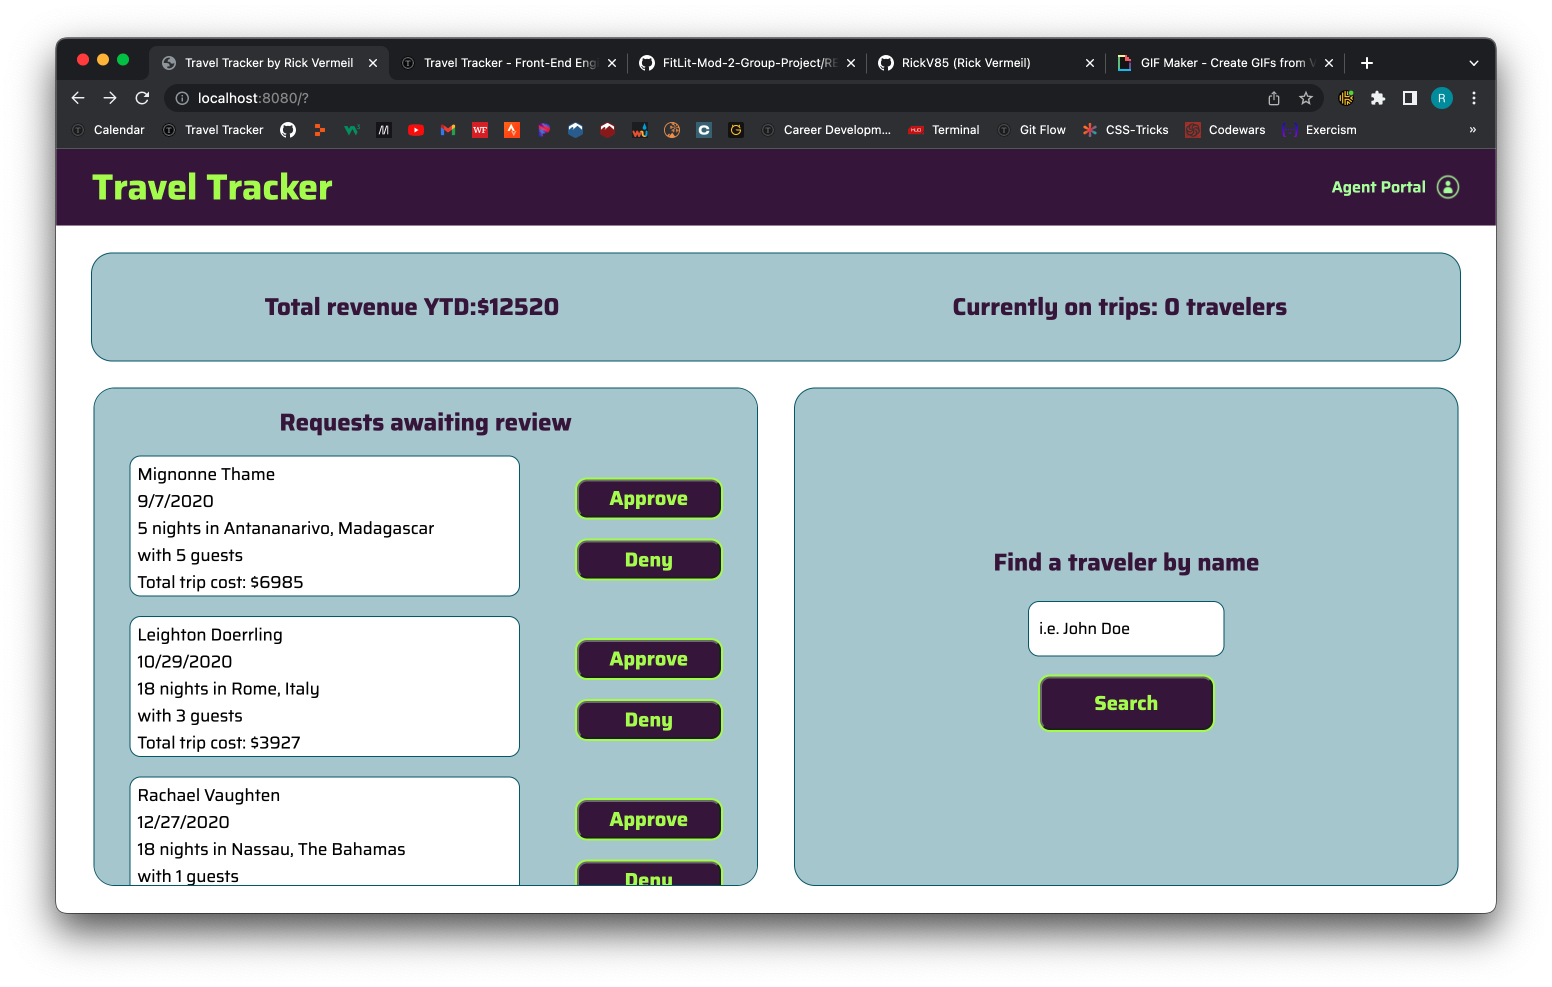Open the Chrome extensions puzzle-piece icon
Viewport: 1552px width, 987px height.
point(1378,98)
